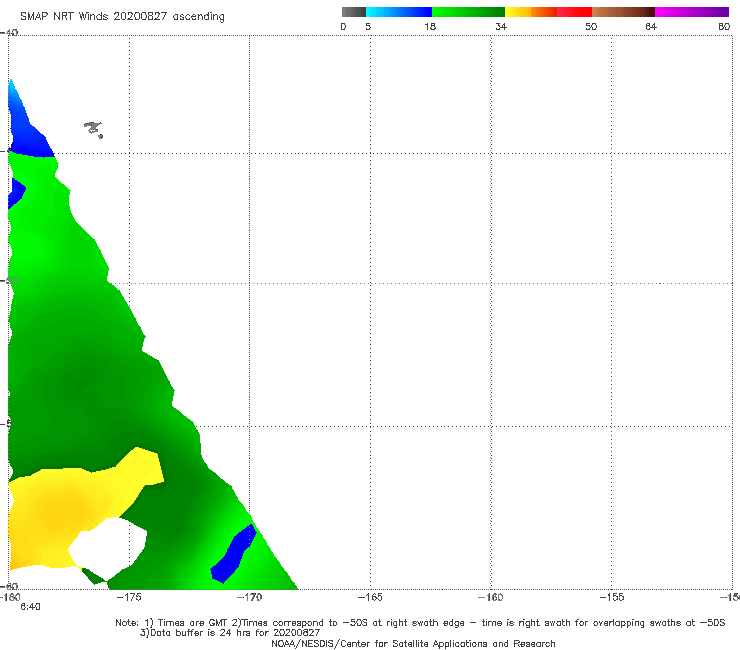Viewport: 740px width, 650px height.
Task: Click the NOAA/NESDIS credit line
Action: pos(413,643)
